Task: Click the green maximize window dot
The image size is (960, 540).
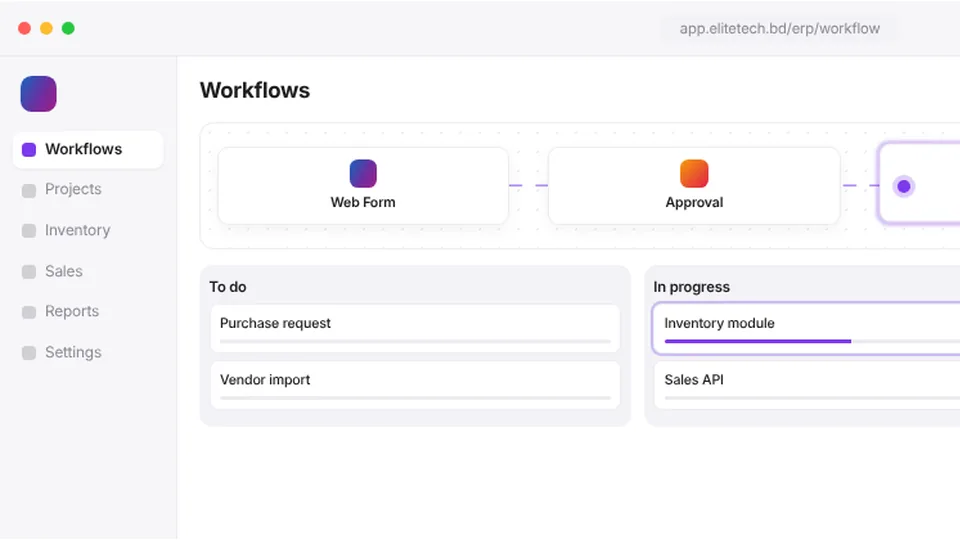Action: tap(69, 28)
